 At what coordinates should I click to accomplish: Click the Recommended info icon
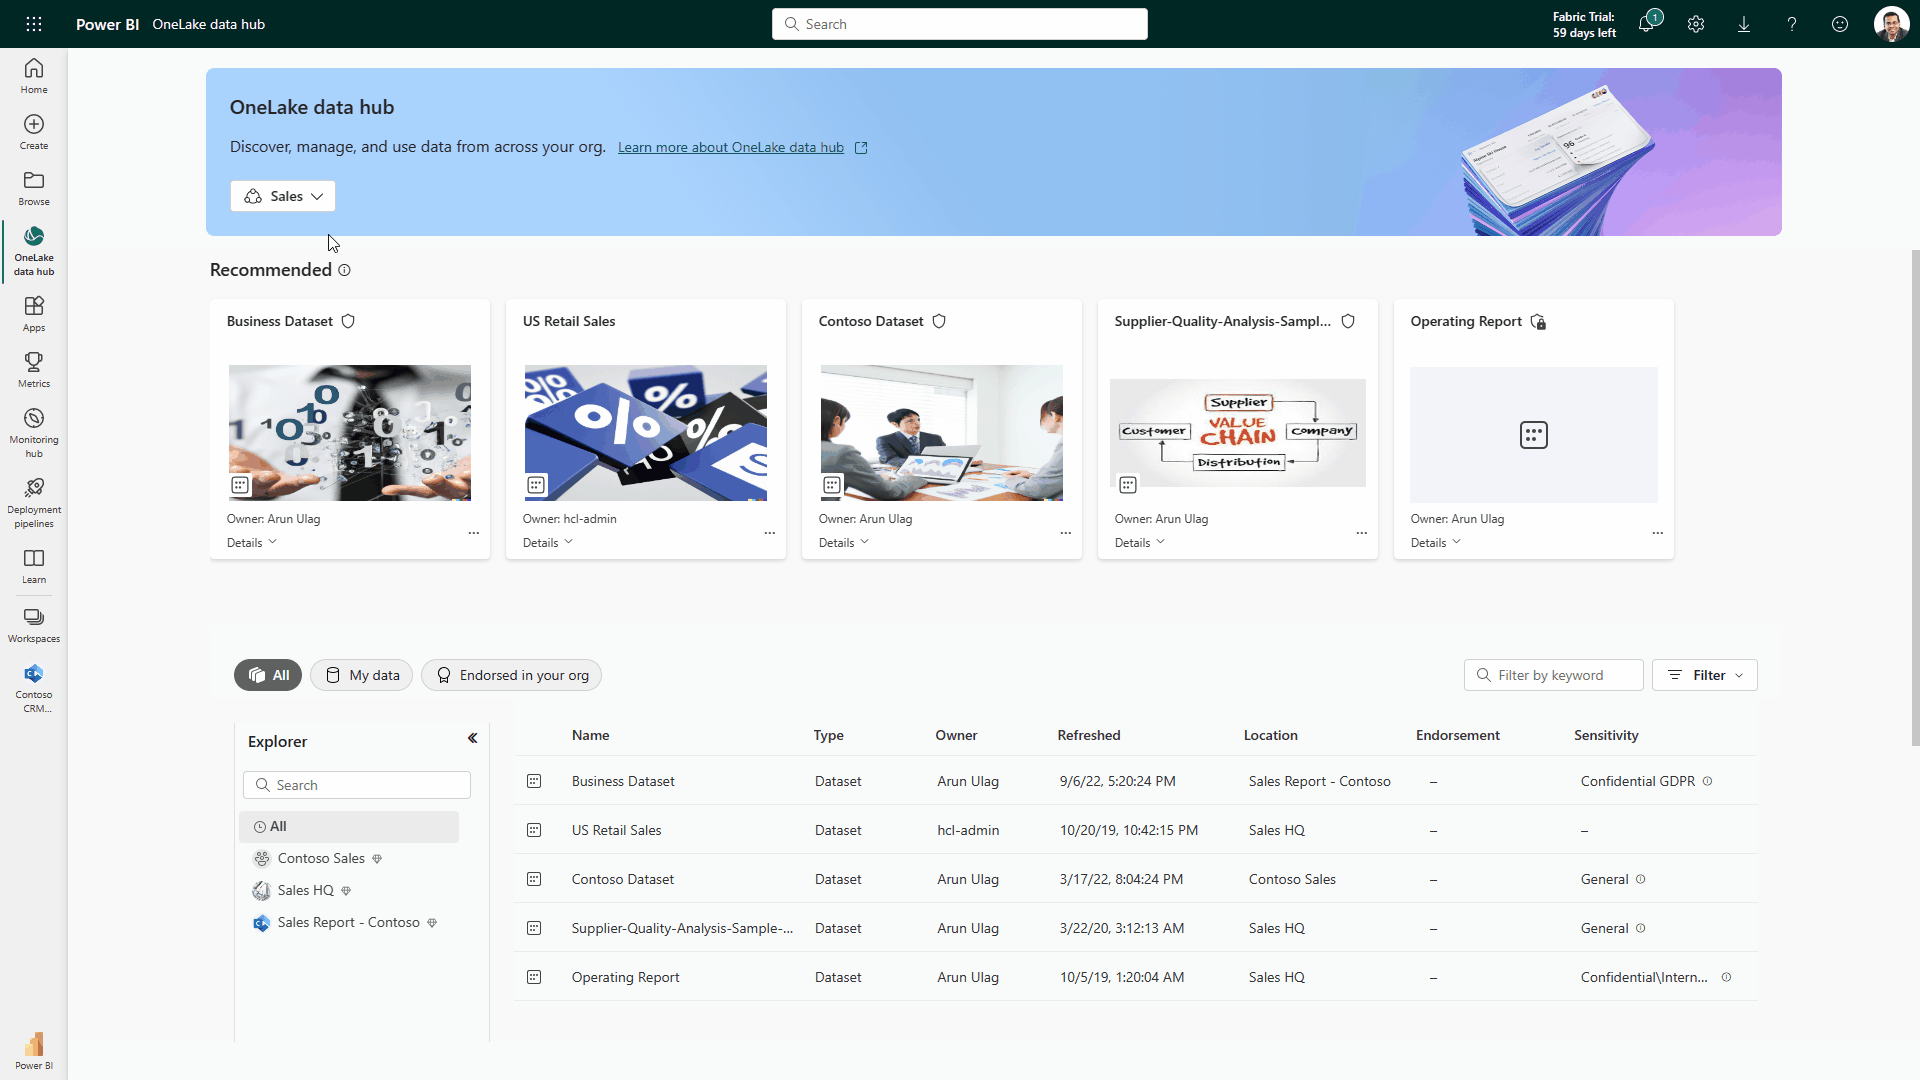[x=344, y=270]
